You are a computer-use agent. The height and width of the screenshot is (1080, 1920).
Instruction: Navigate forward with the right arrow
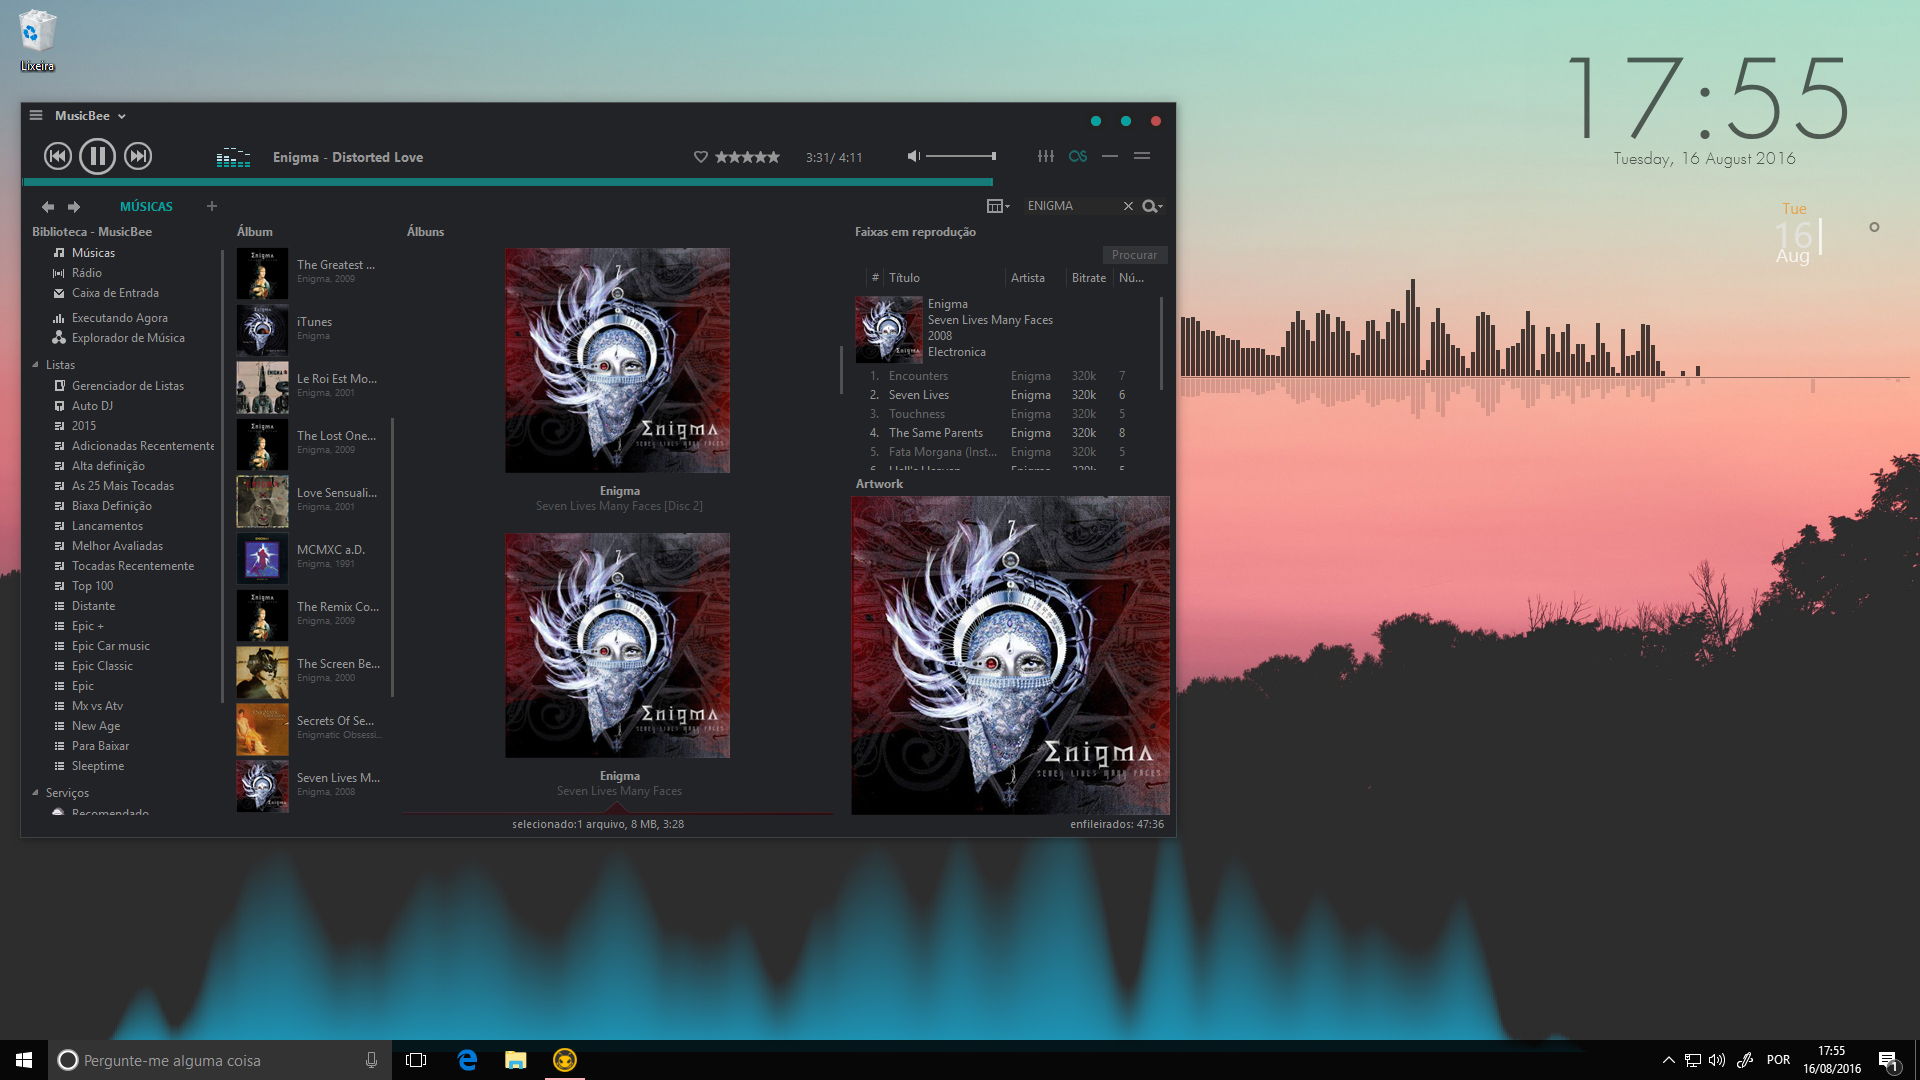pos(74,207)
